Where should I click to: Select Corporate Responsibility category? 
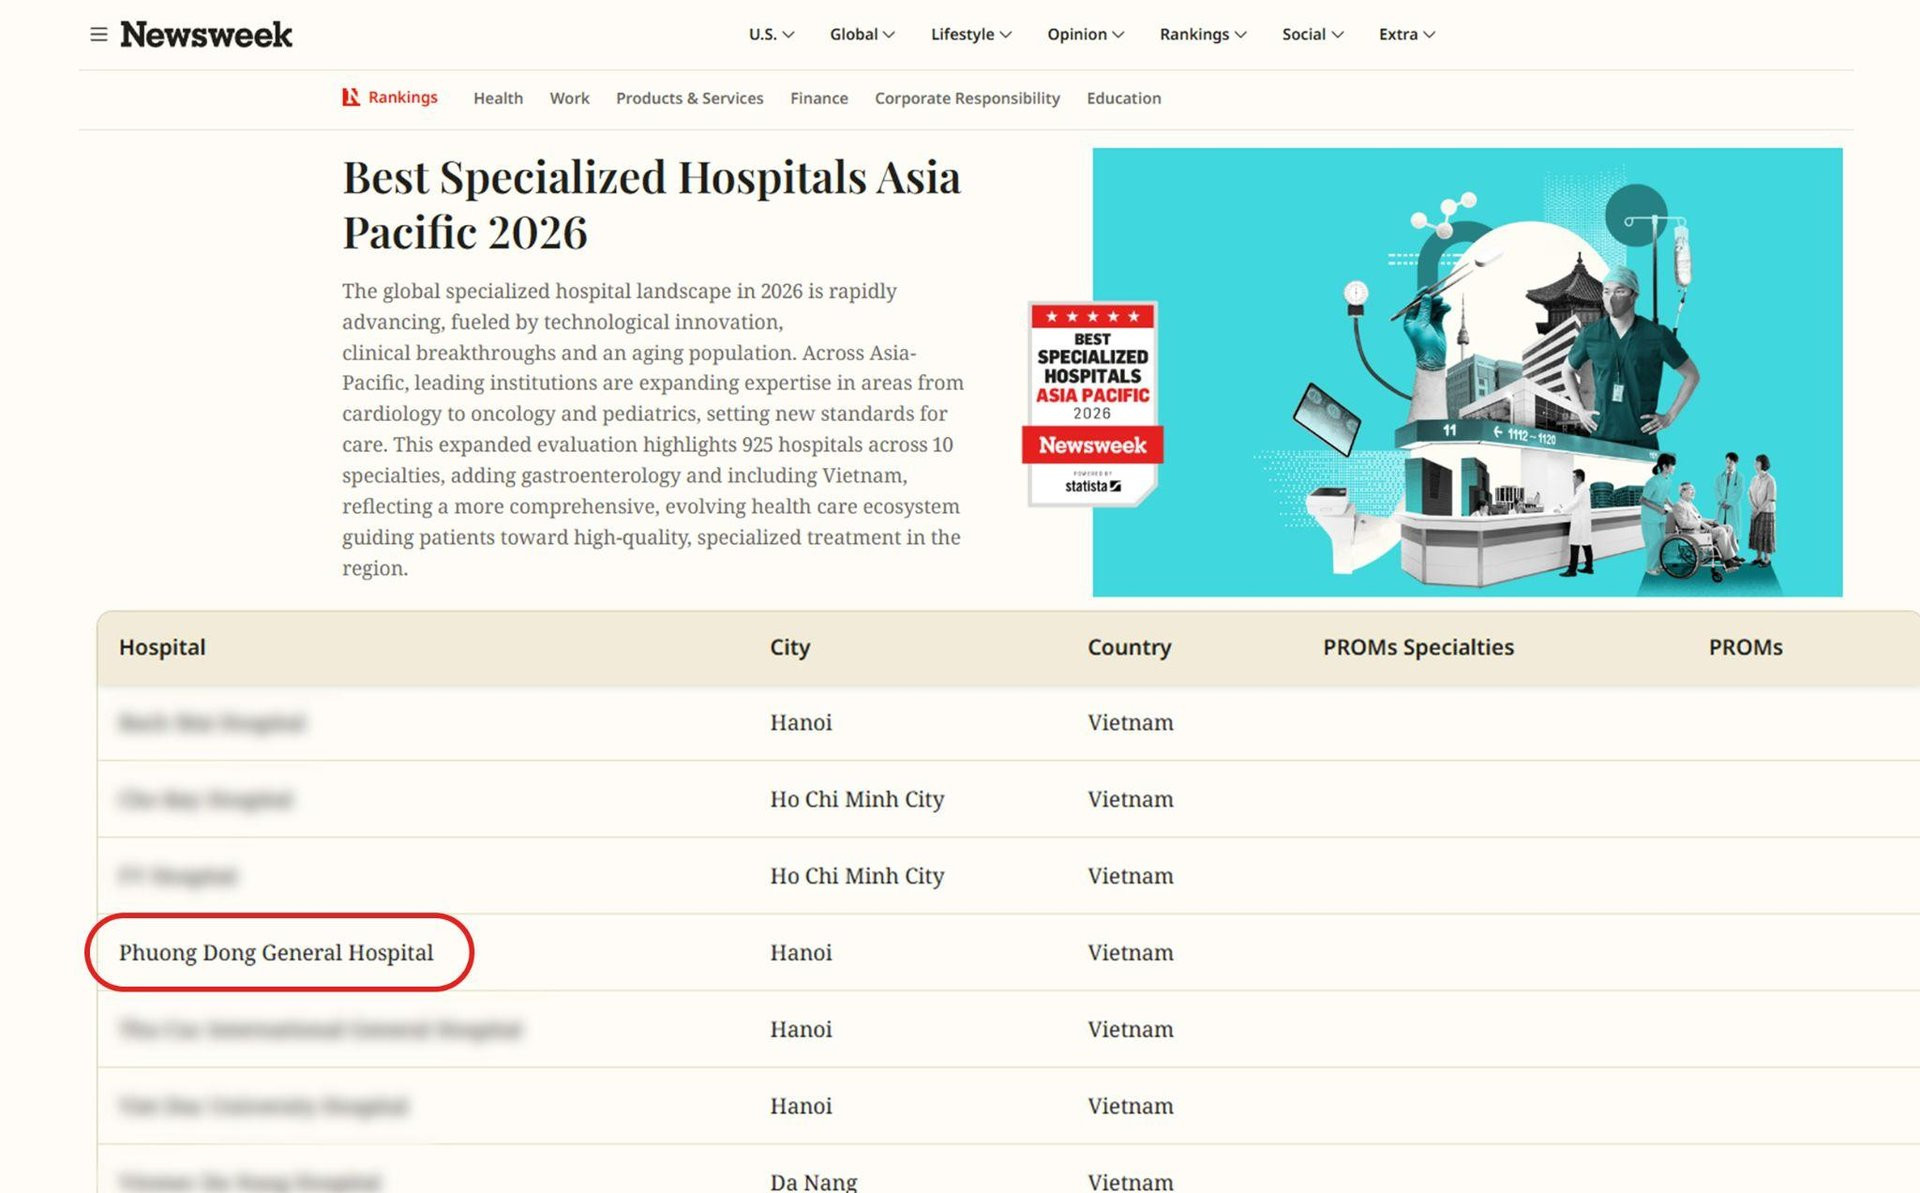click(967, 98)
